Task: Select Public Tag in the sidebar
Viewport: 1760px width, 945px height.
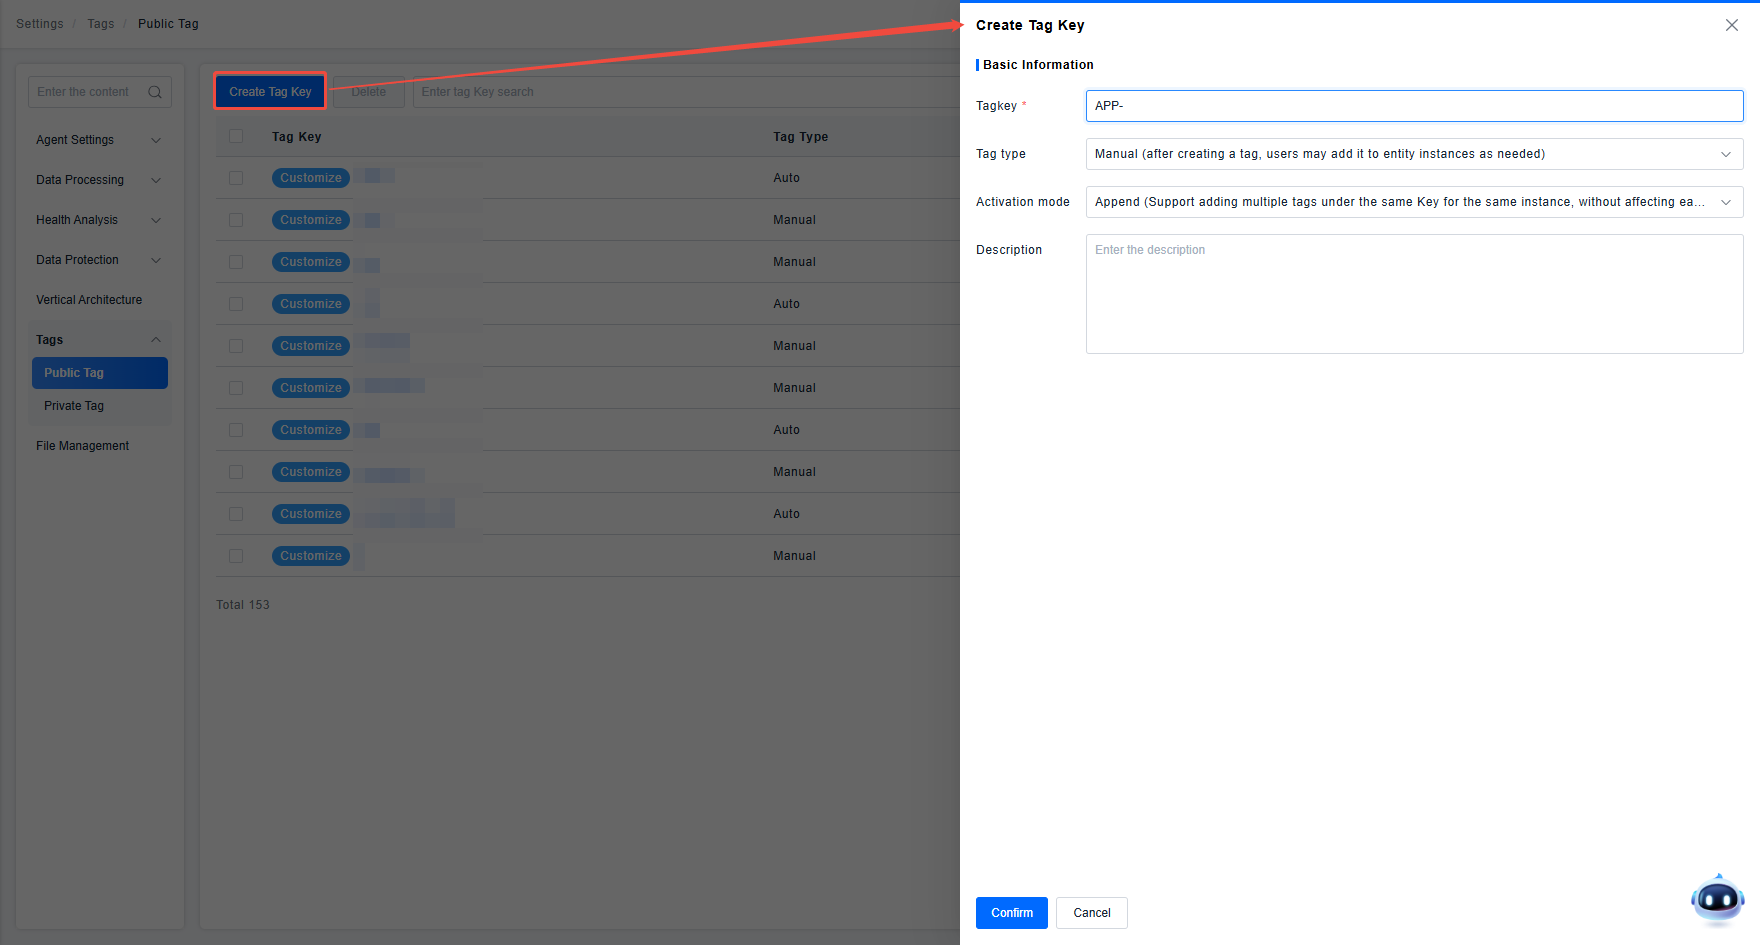Action: pos(99,373)
